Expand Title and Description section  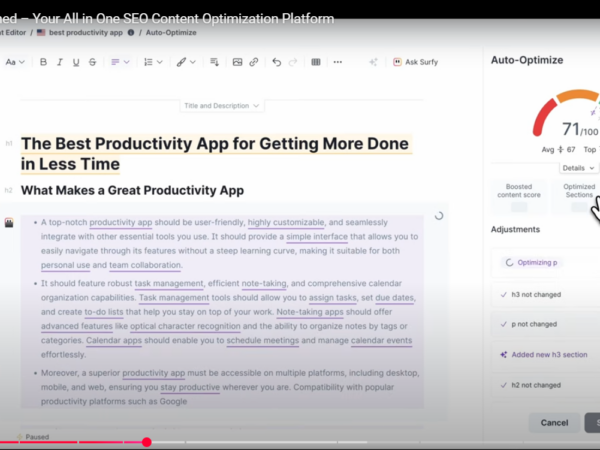(222, 106)
